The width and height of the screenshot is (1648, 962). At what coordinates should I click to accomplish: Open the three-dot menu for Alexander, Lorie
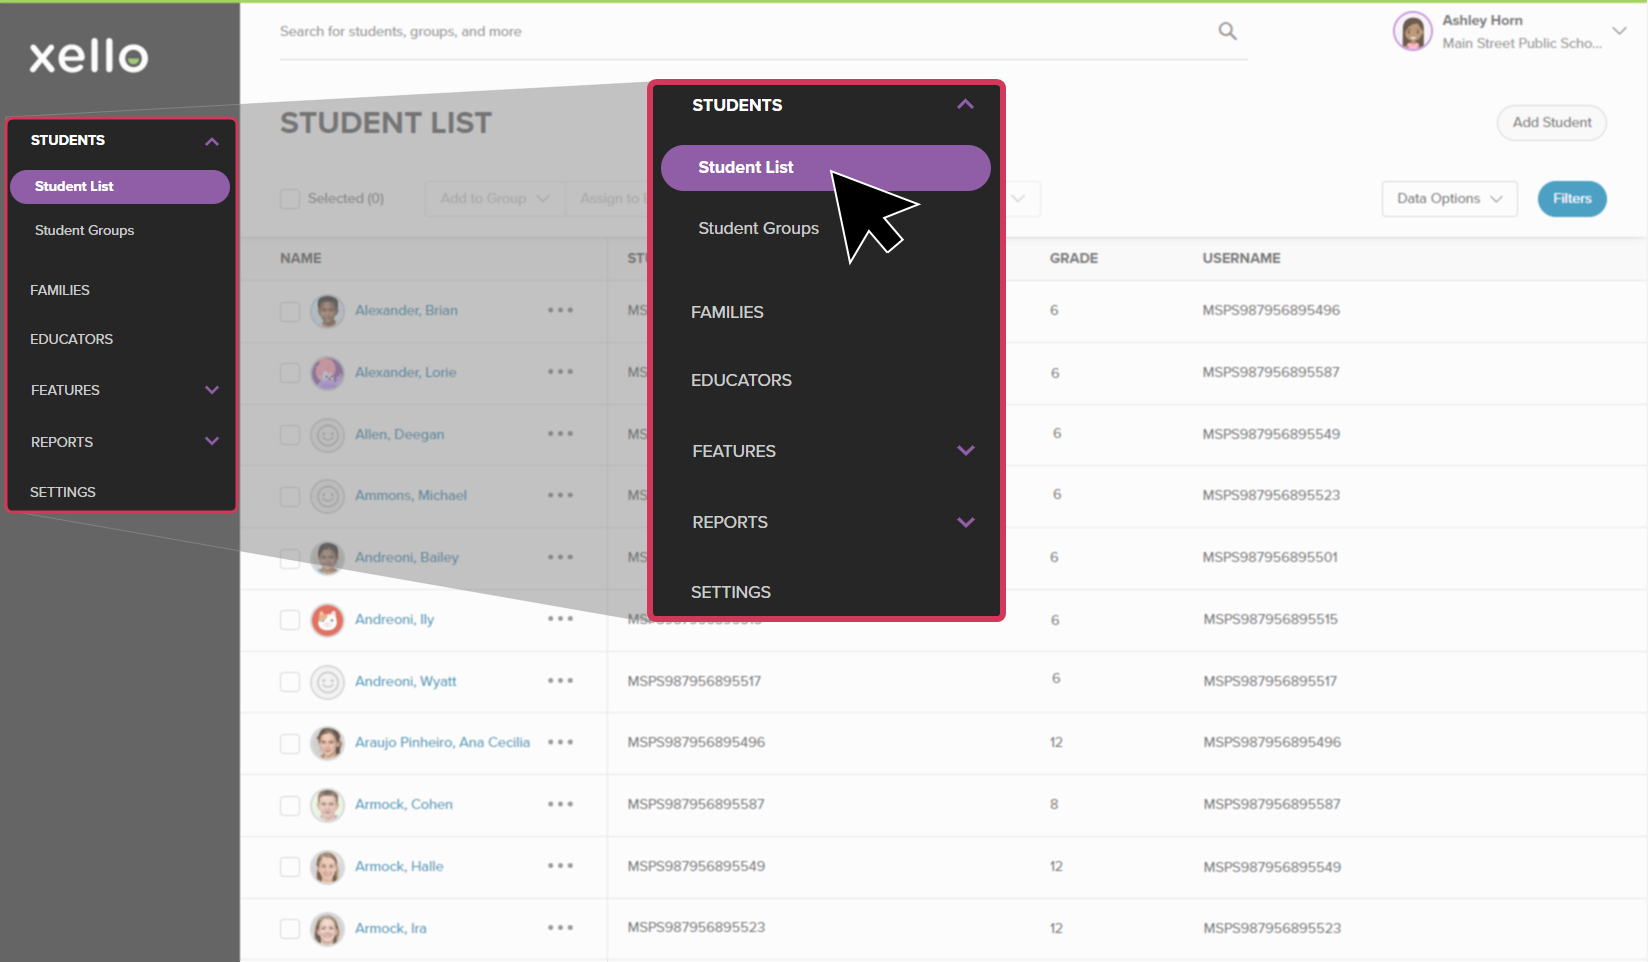pos(560,372)
